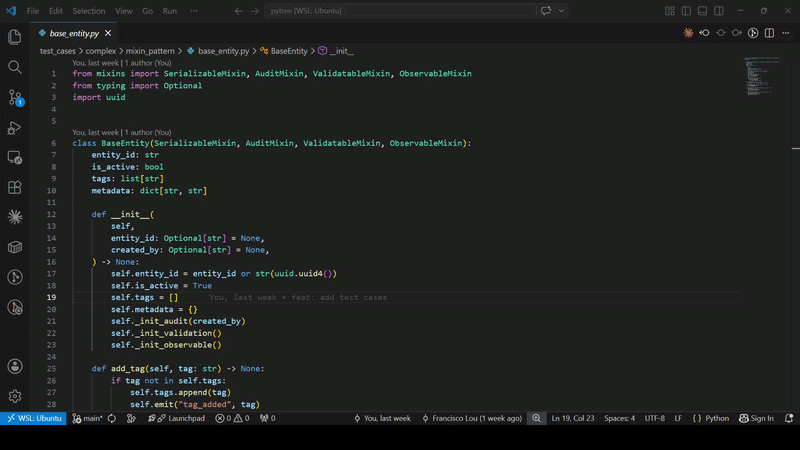Open the Run and Debug view

coord(15,127)
